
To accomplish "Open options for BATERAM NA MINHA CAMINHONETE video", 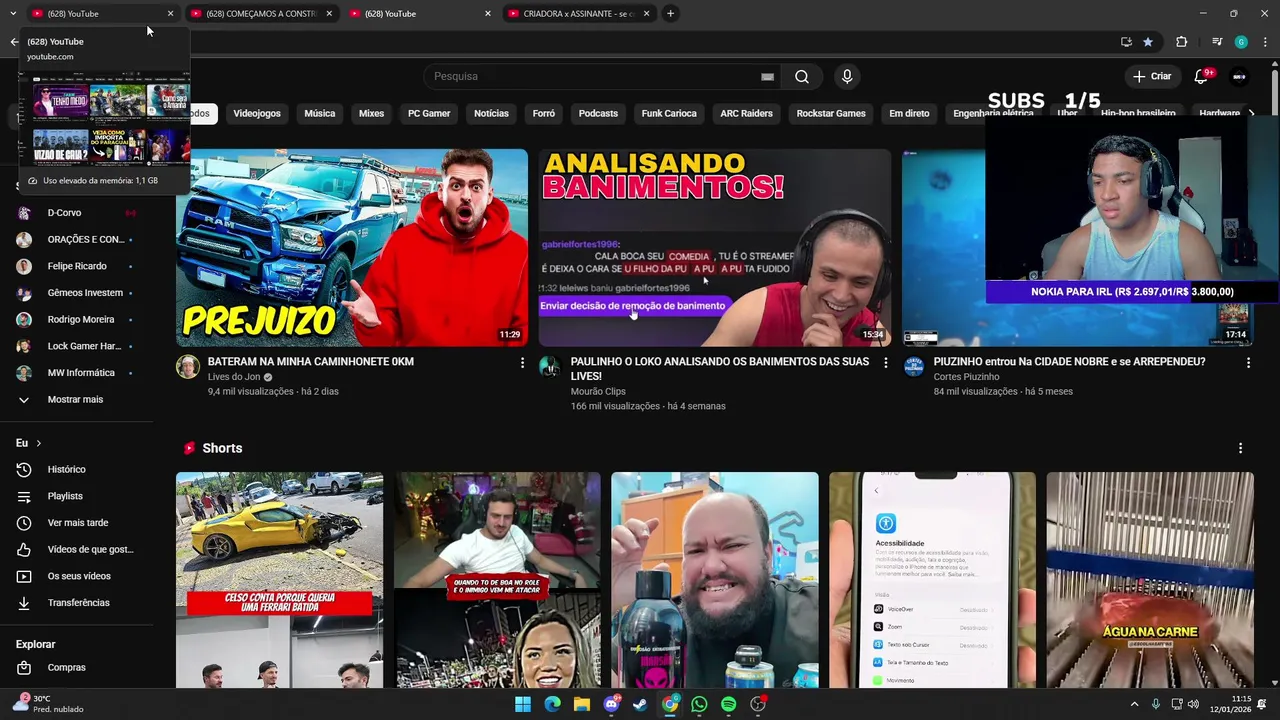I will [x=521, y=363].
